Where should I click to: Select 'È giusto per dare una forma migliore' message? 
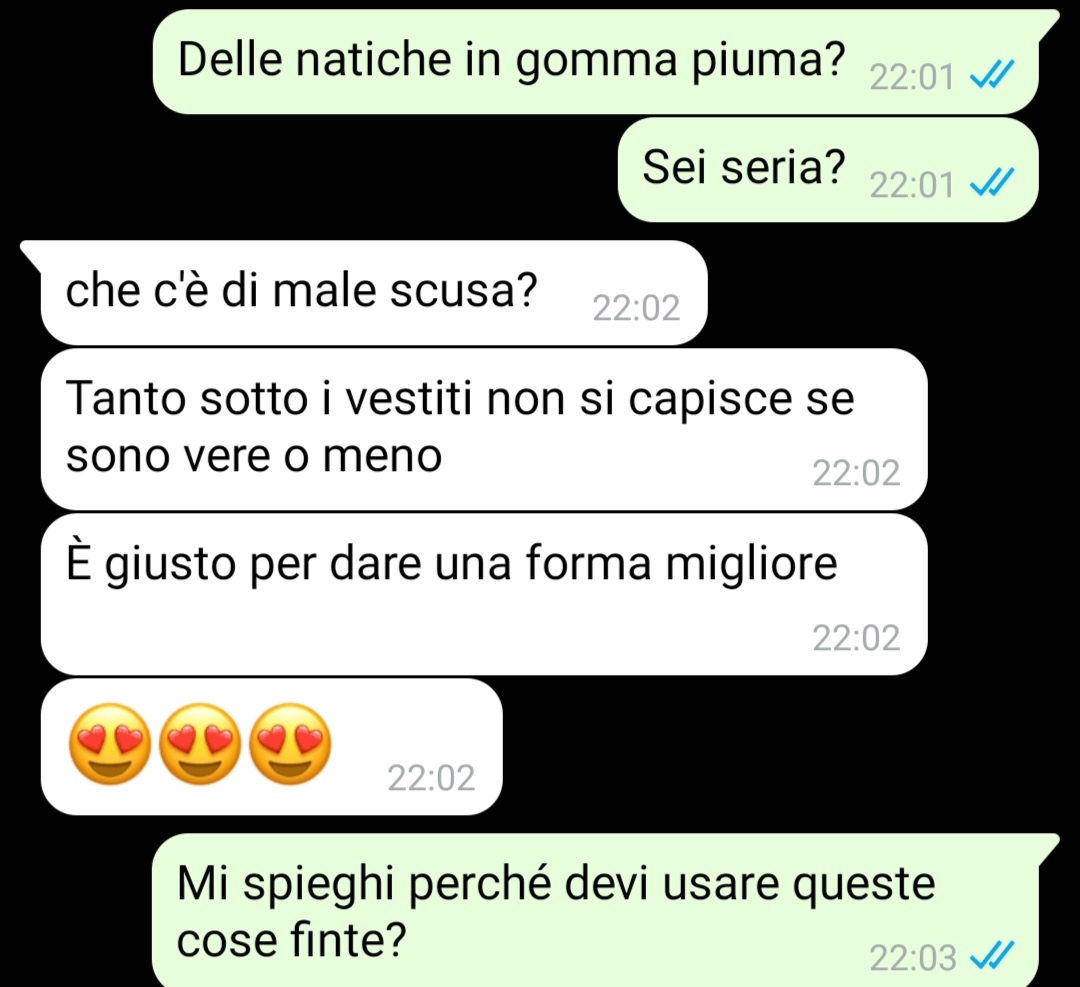484,594
